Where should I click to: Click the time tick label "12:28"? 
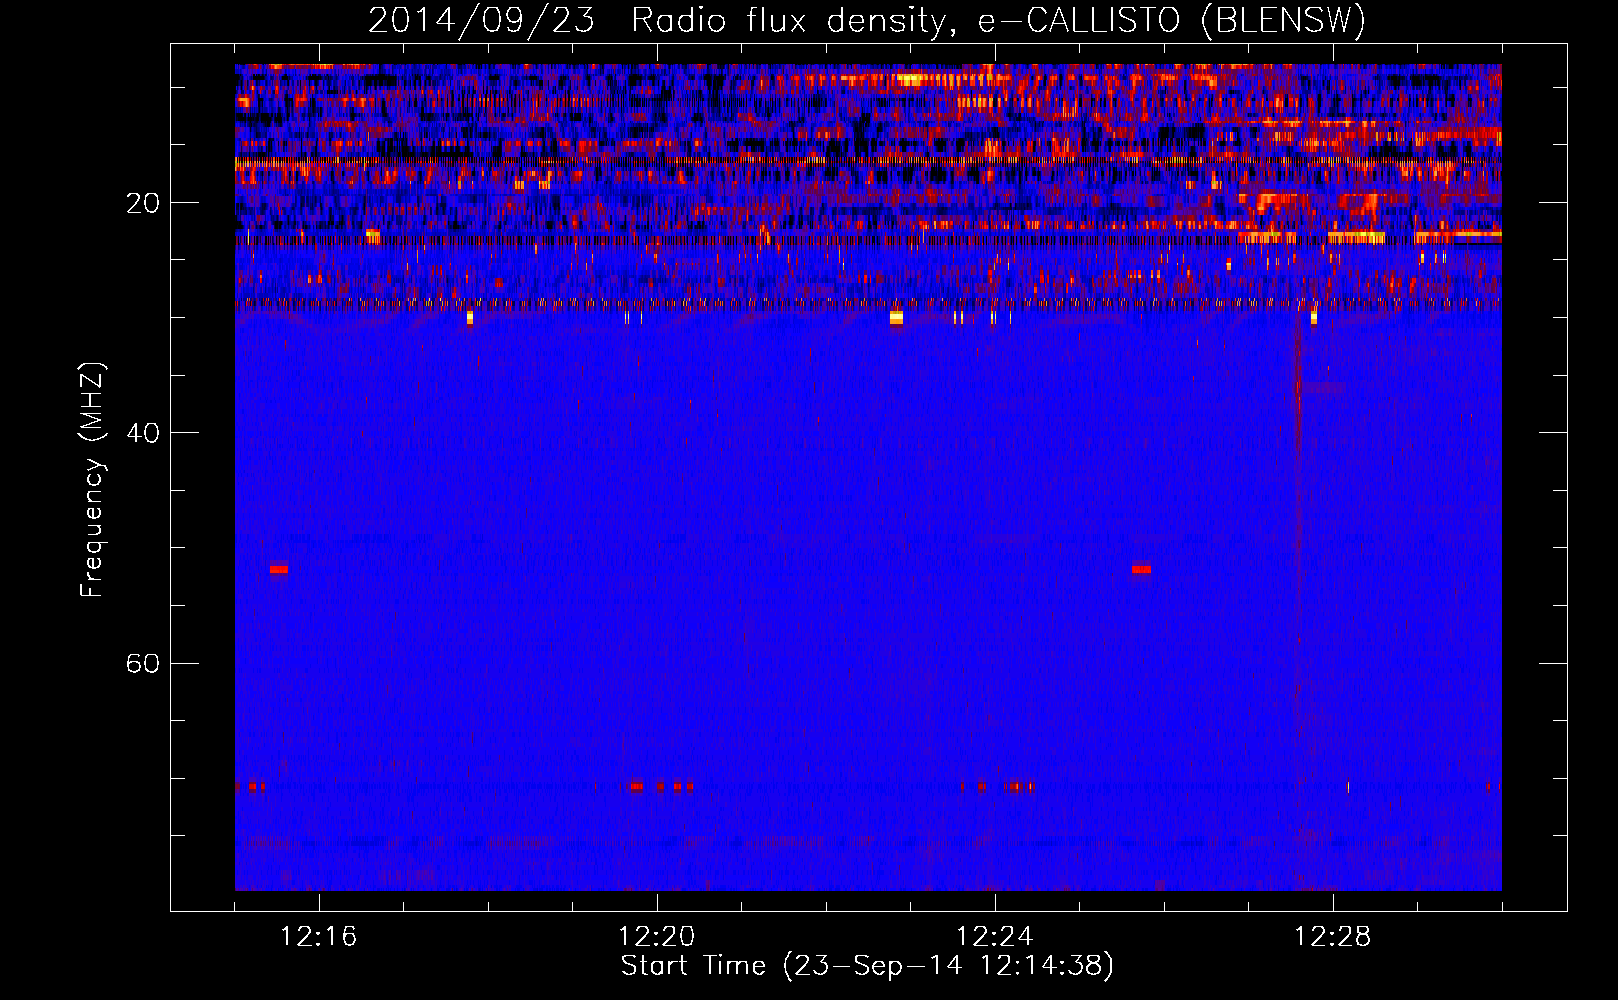pyautogui.click(x=1333, y=937)
